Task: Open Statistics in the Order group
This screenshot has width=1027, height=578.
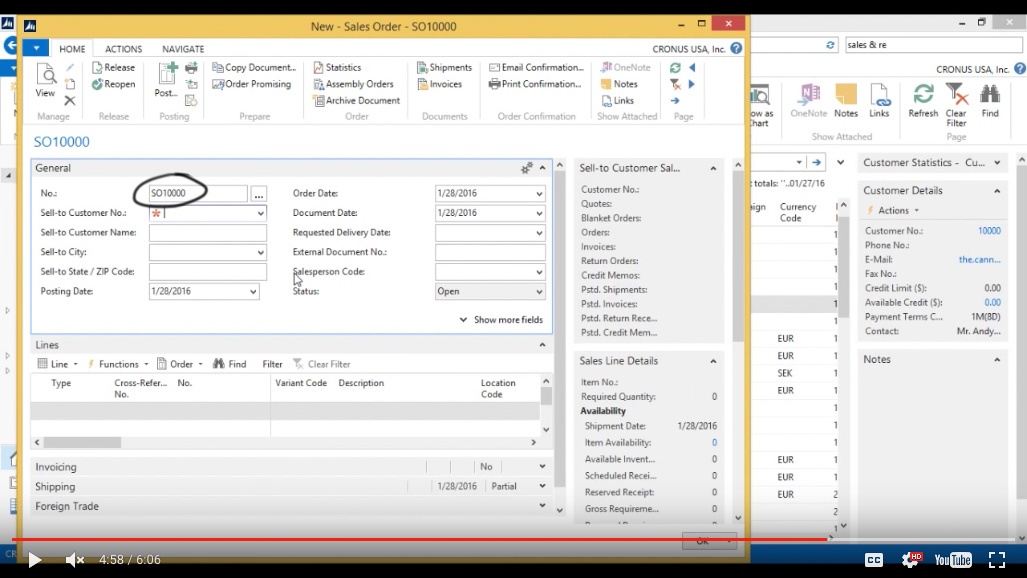Action: [x=337, y=67]
